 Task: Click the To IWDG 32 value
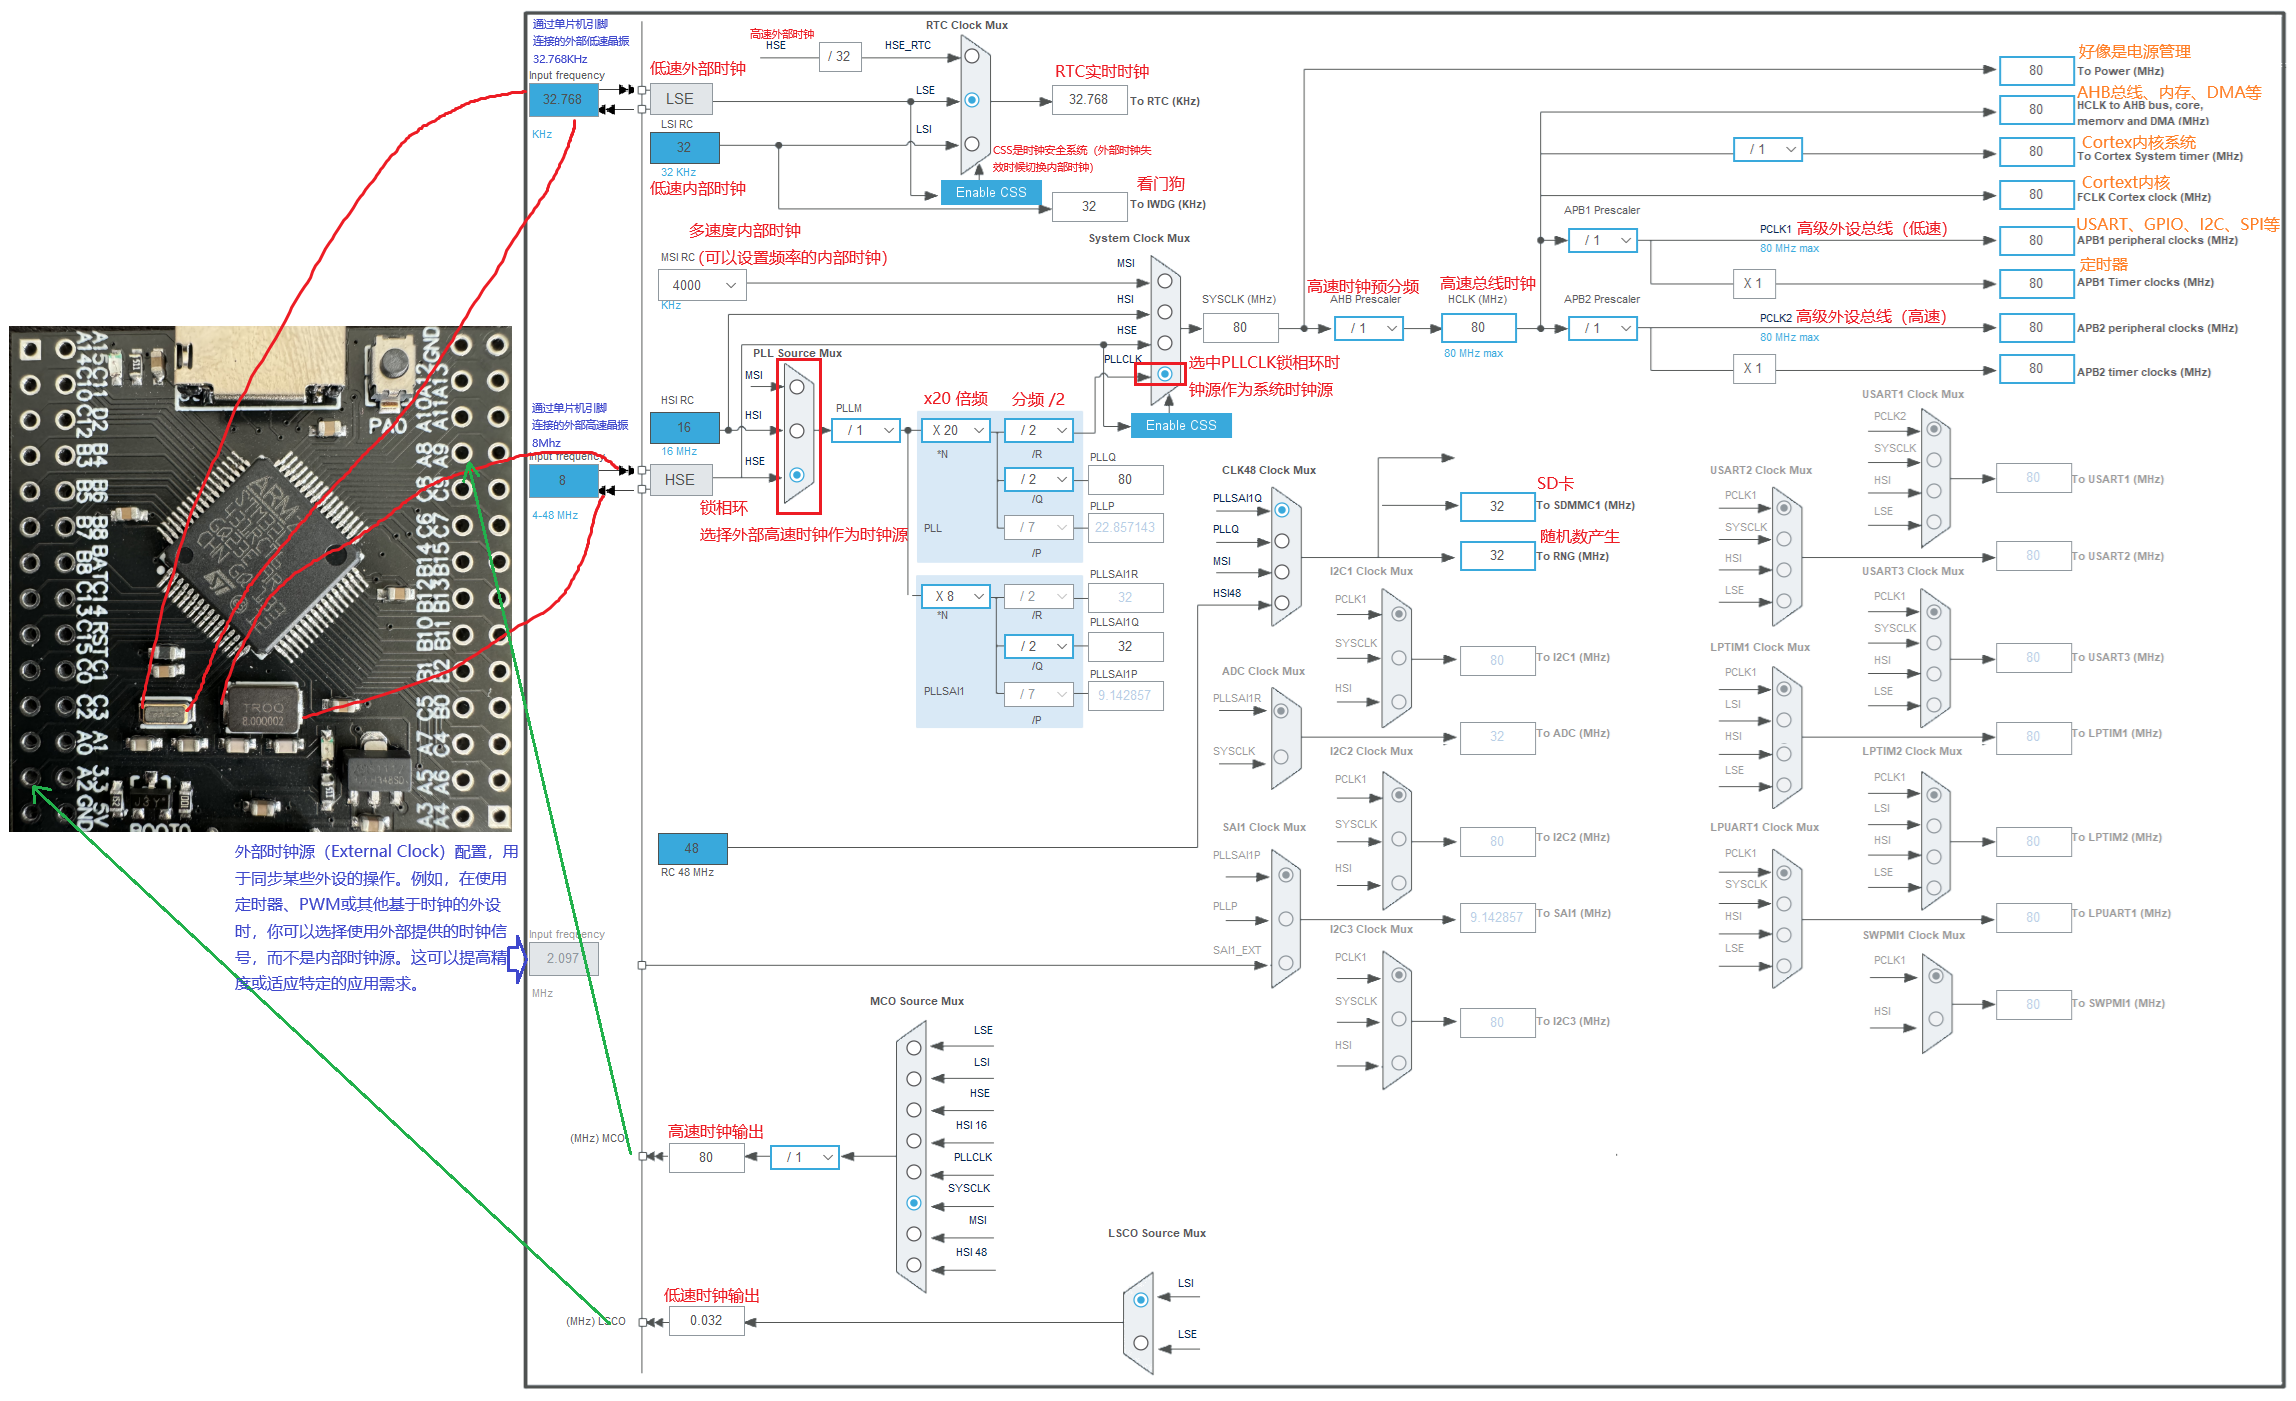coord(1089,206)
